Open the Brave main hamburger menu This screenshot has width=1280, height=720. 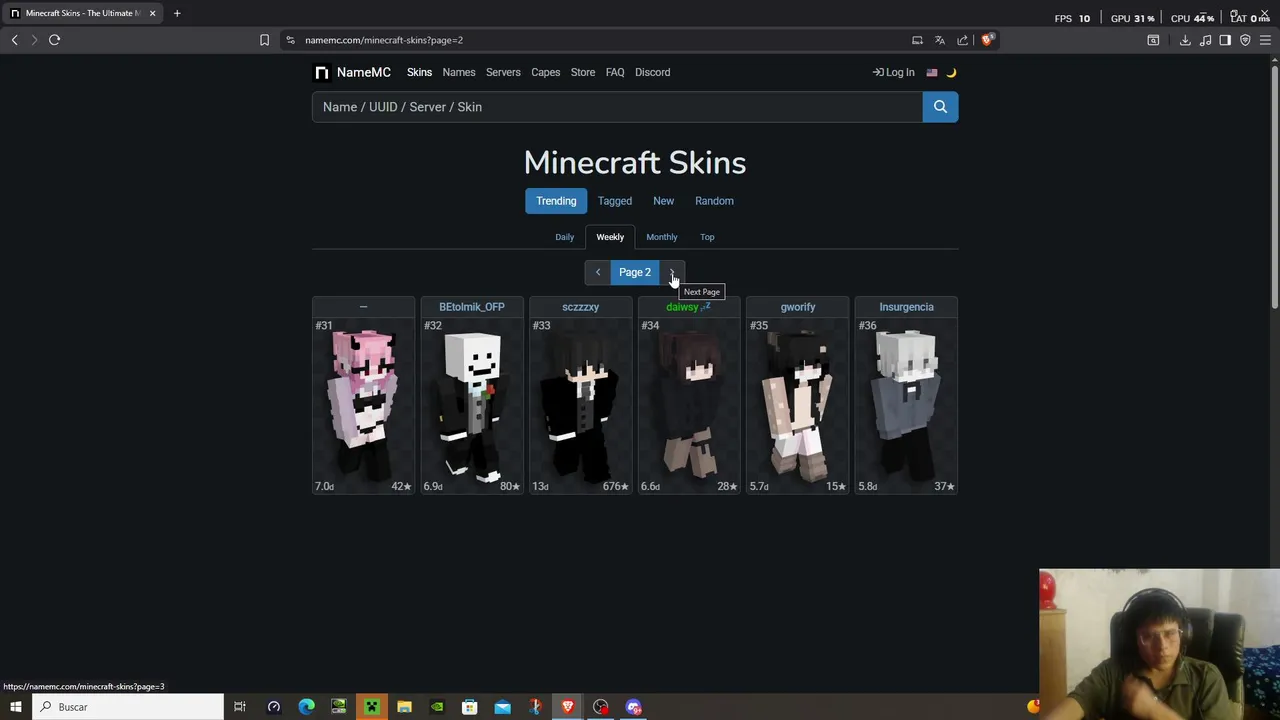(1265, 40)
